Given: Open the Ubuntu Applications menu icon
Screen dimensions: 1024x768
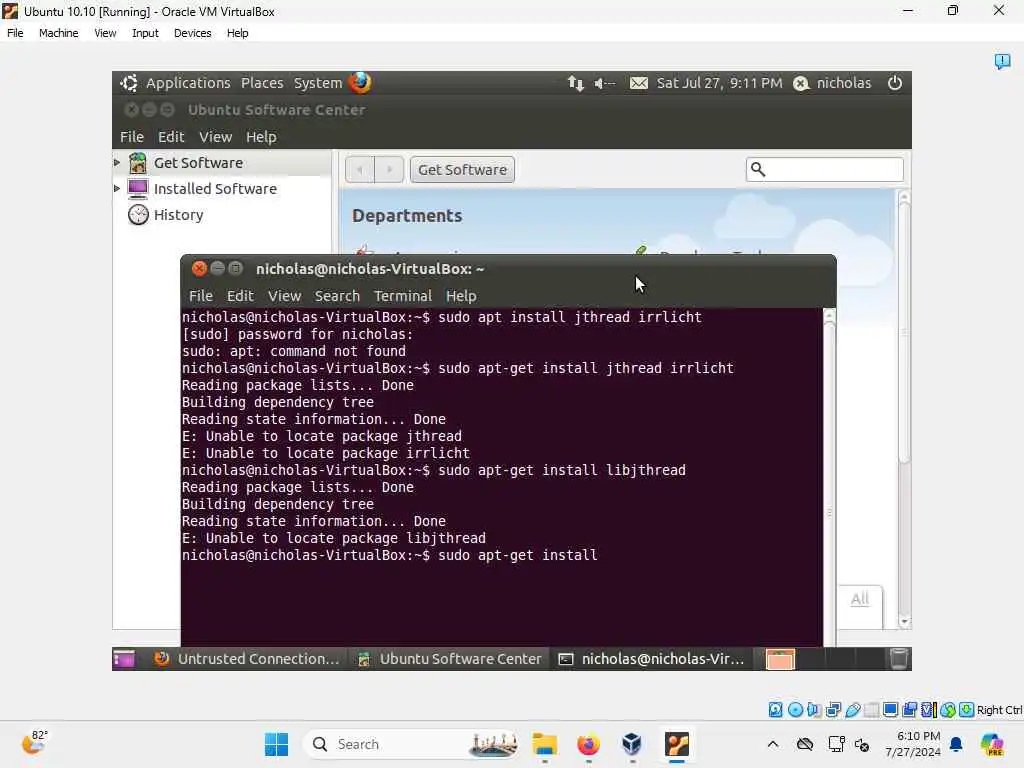Looking at the screenshot, I should pyautogui.click(x=129, y=83).
